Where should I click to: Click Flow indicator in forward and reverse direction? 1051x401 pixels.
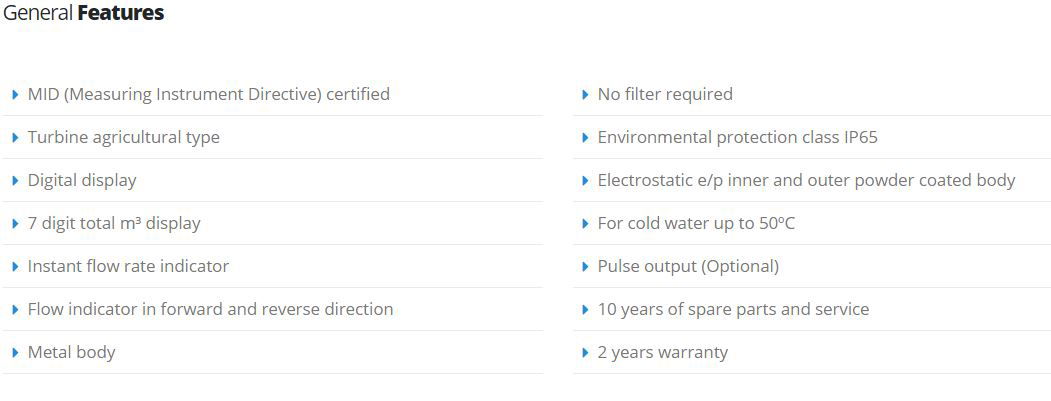210,309
